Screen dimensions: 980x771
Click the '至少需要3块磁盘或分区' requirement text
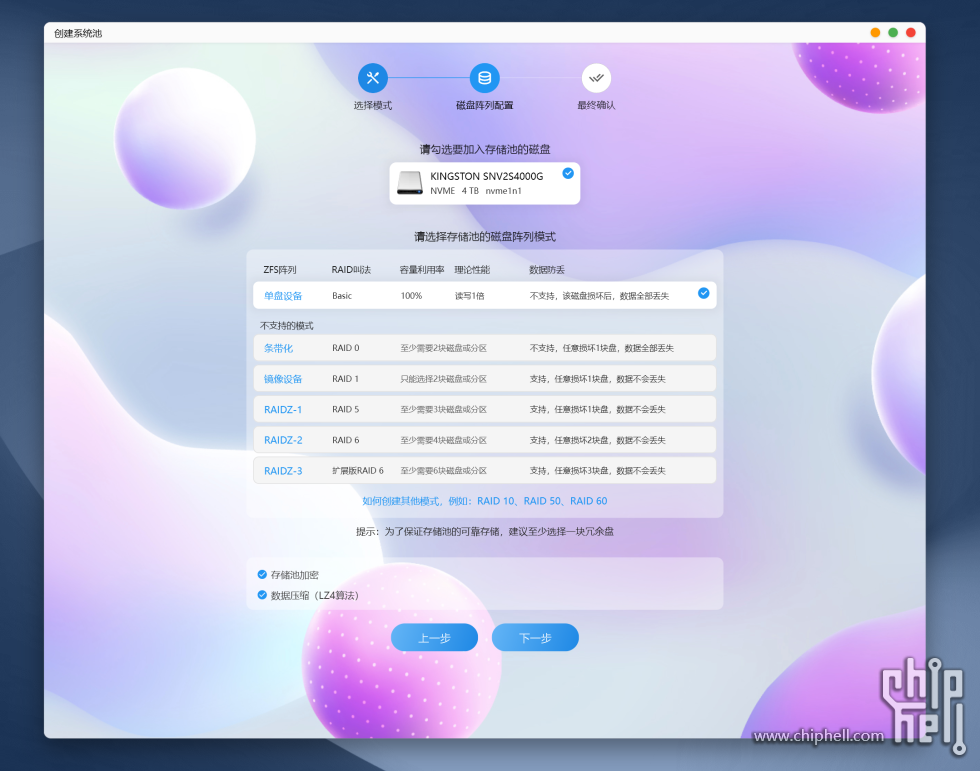(x=444, y=409)
